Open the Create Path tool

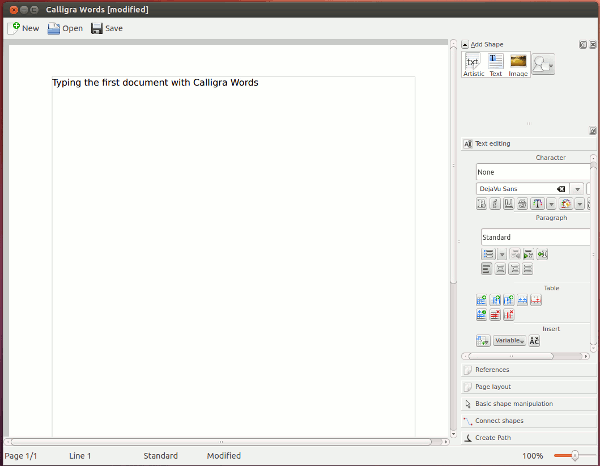click(529, 438)
